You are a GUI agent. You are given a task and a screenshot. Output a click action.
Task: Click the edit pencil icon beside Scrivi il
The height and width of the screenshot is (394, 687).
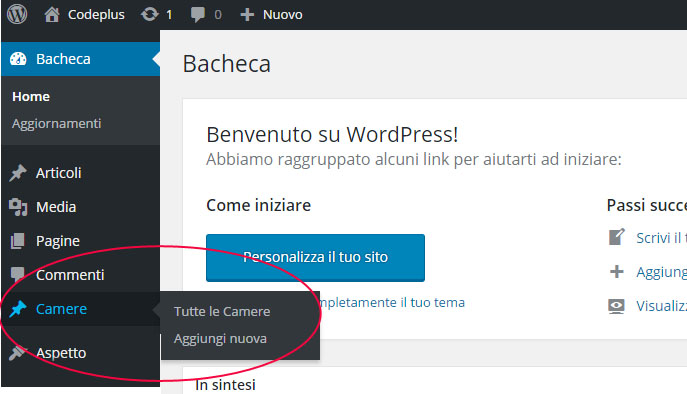pos(617,237)
